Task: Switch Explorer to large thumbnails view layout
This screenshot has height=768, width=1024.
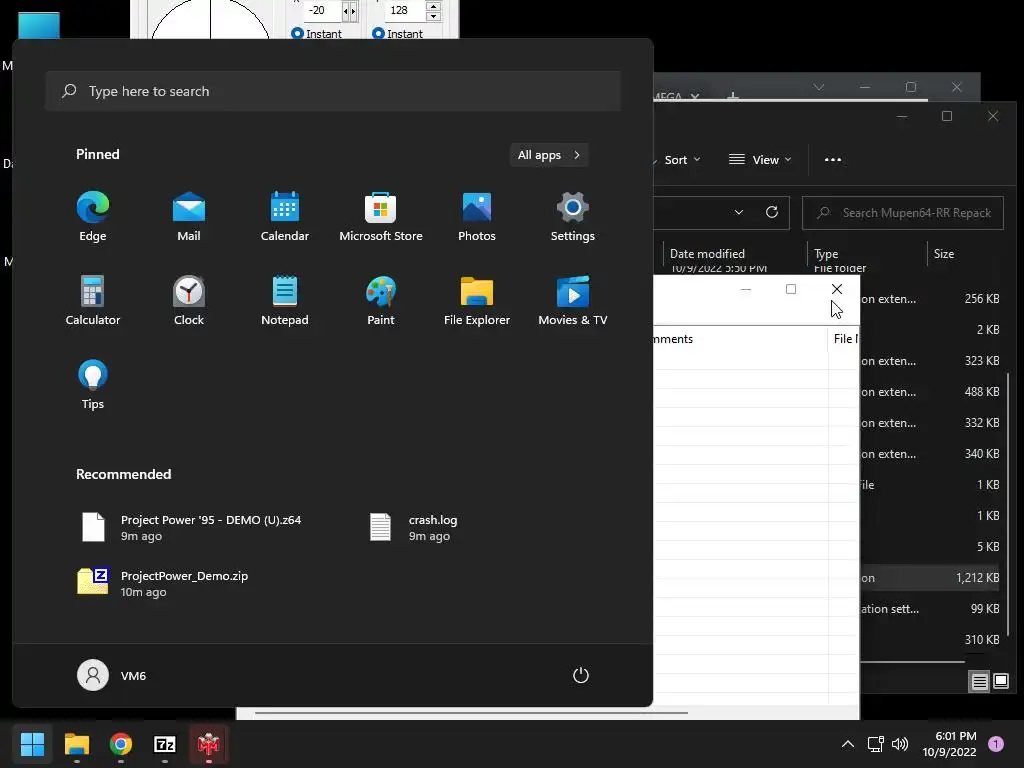Action: click(1001, 682)
